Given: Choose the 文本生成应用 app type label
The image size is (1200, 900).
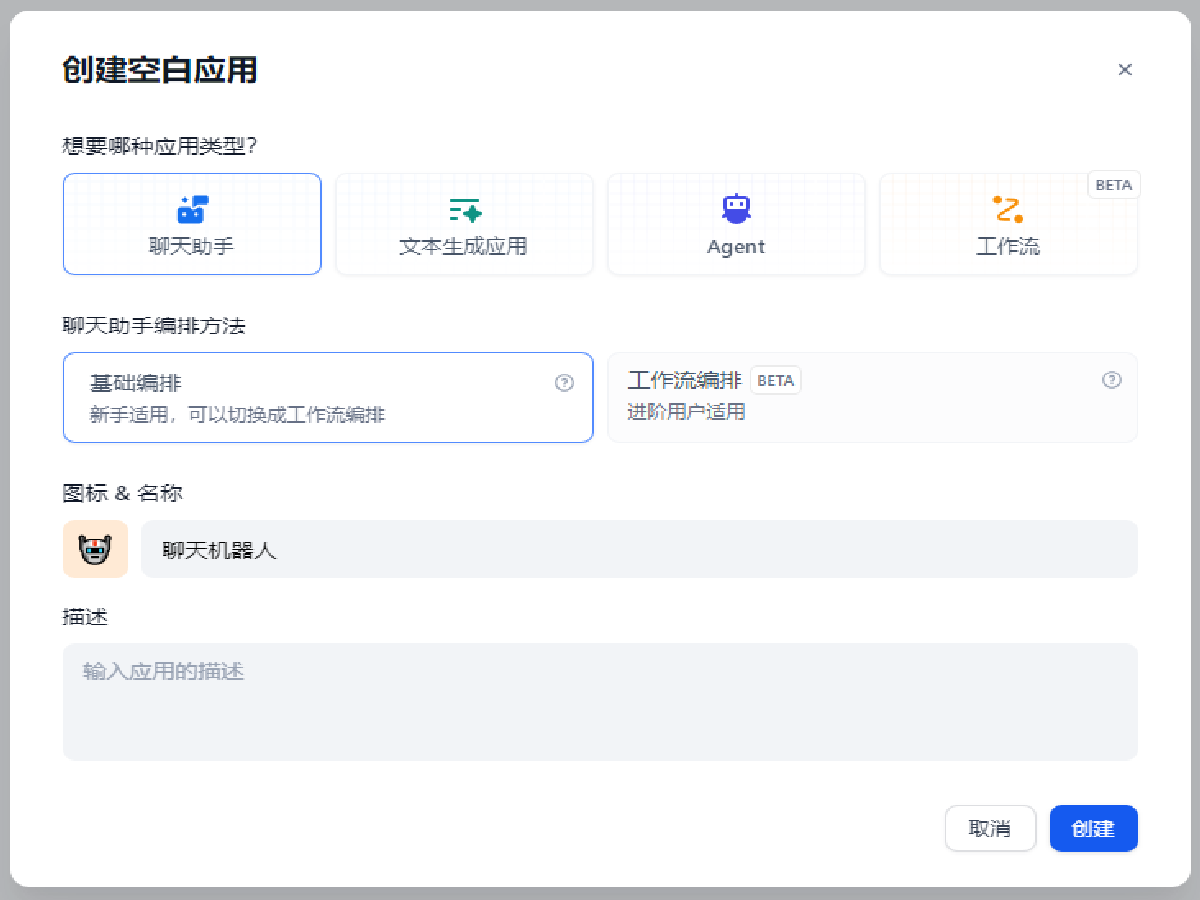Looking at the screenshot, I should [x=463, y=247].
